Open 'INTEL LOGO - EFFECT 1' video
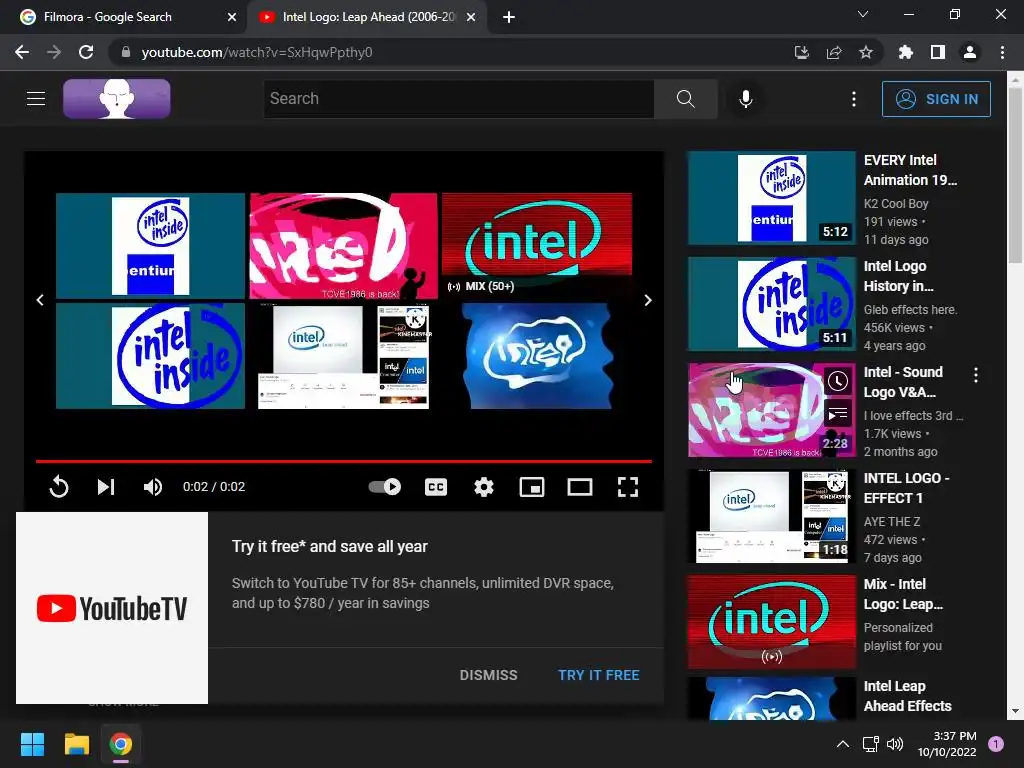The image size is (1024, 768). (x=906, y=488)
